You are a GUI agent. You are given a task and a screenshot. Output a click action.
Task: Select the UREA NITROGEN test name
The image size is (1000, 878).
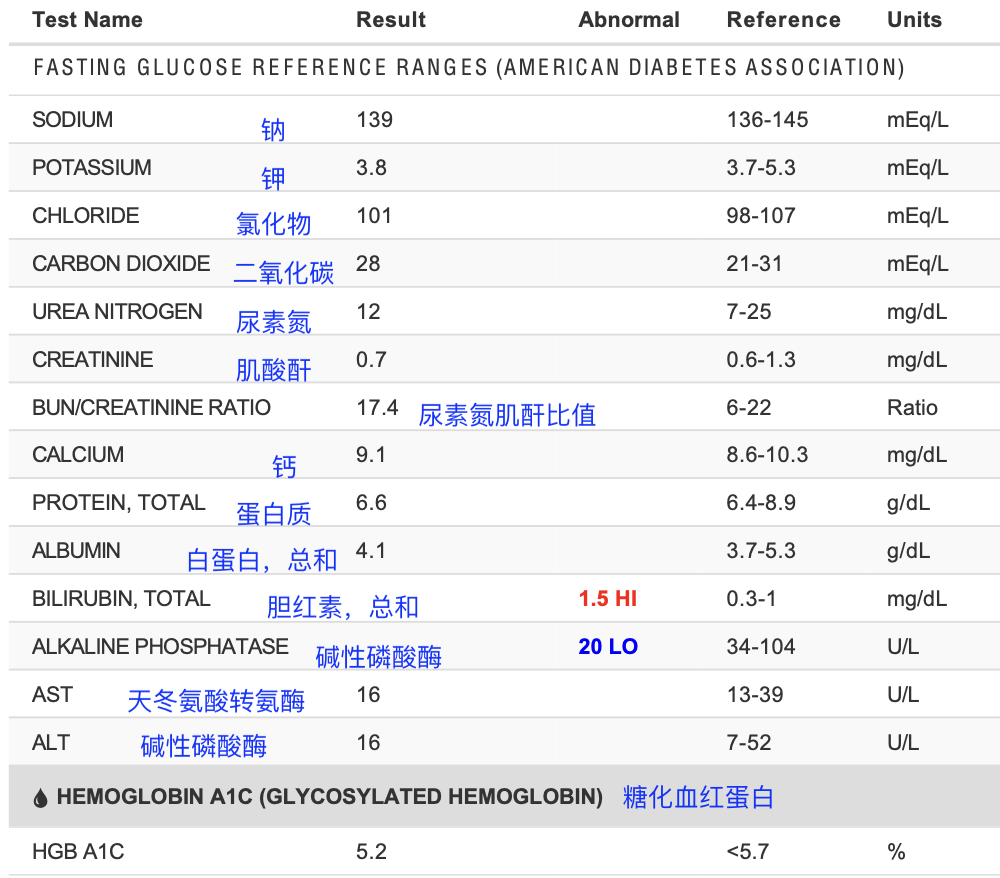117,312
